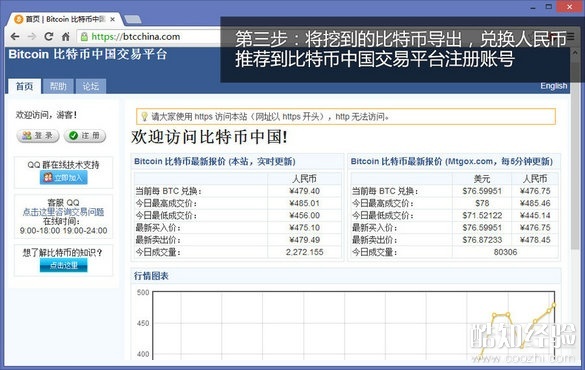Select the $71.52122 Mtgox lowest price

pyautogui.click(x=482, y=216)
